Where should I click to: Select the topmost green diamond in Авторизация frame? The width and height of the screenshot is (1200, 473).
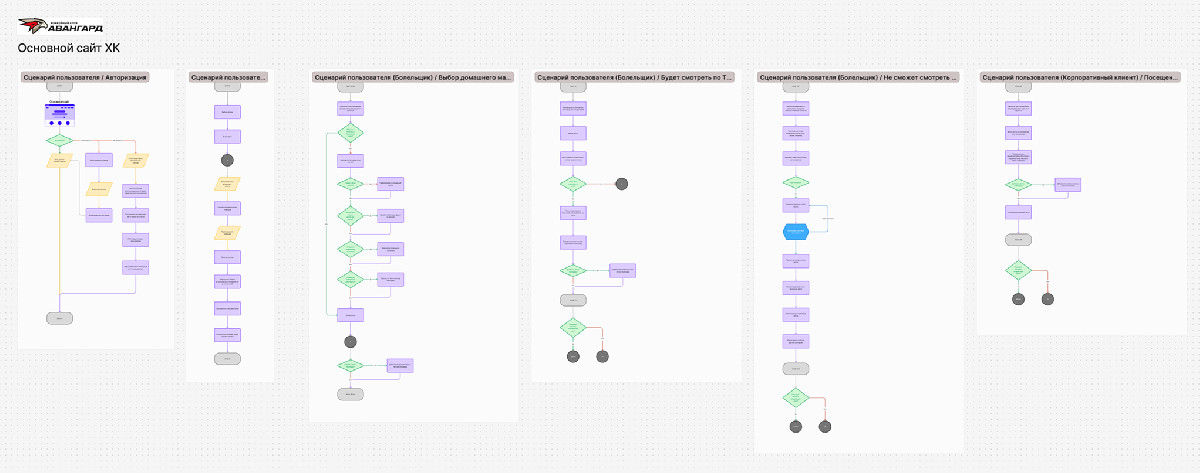pyautogui.click(x=60, y=140)
